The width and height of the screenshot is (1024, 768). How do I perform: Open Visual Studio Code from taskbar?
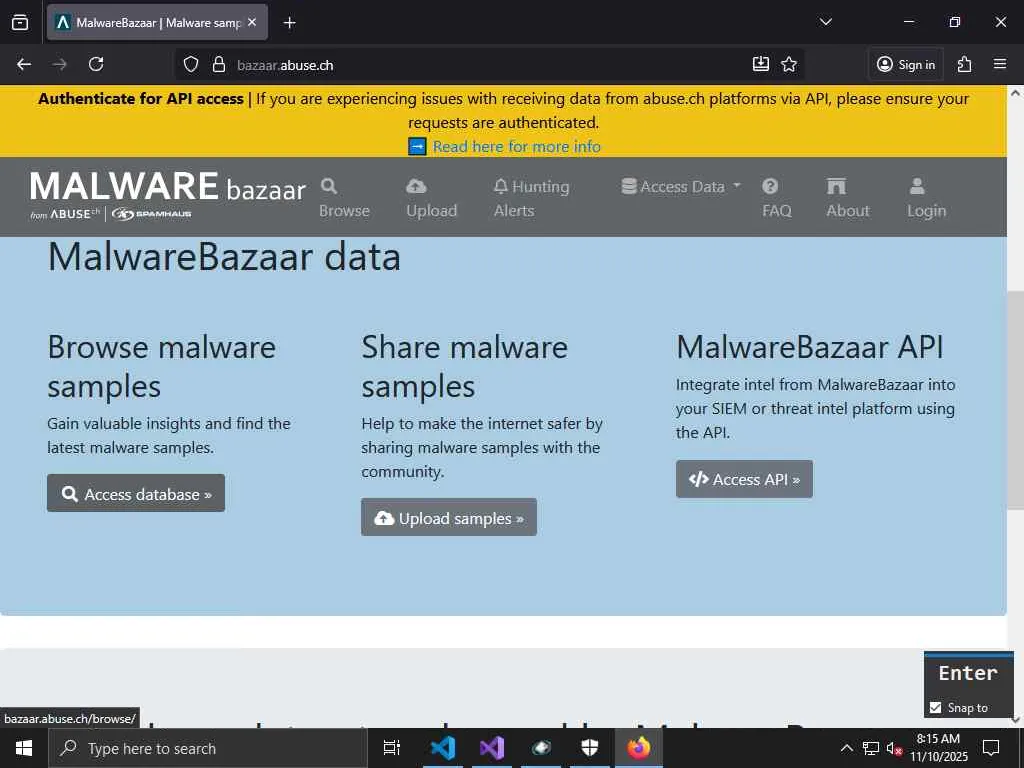click(443, 748)
